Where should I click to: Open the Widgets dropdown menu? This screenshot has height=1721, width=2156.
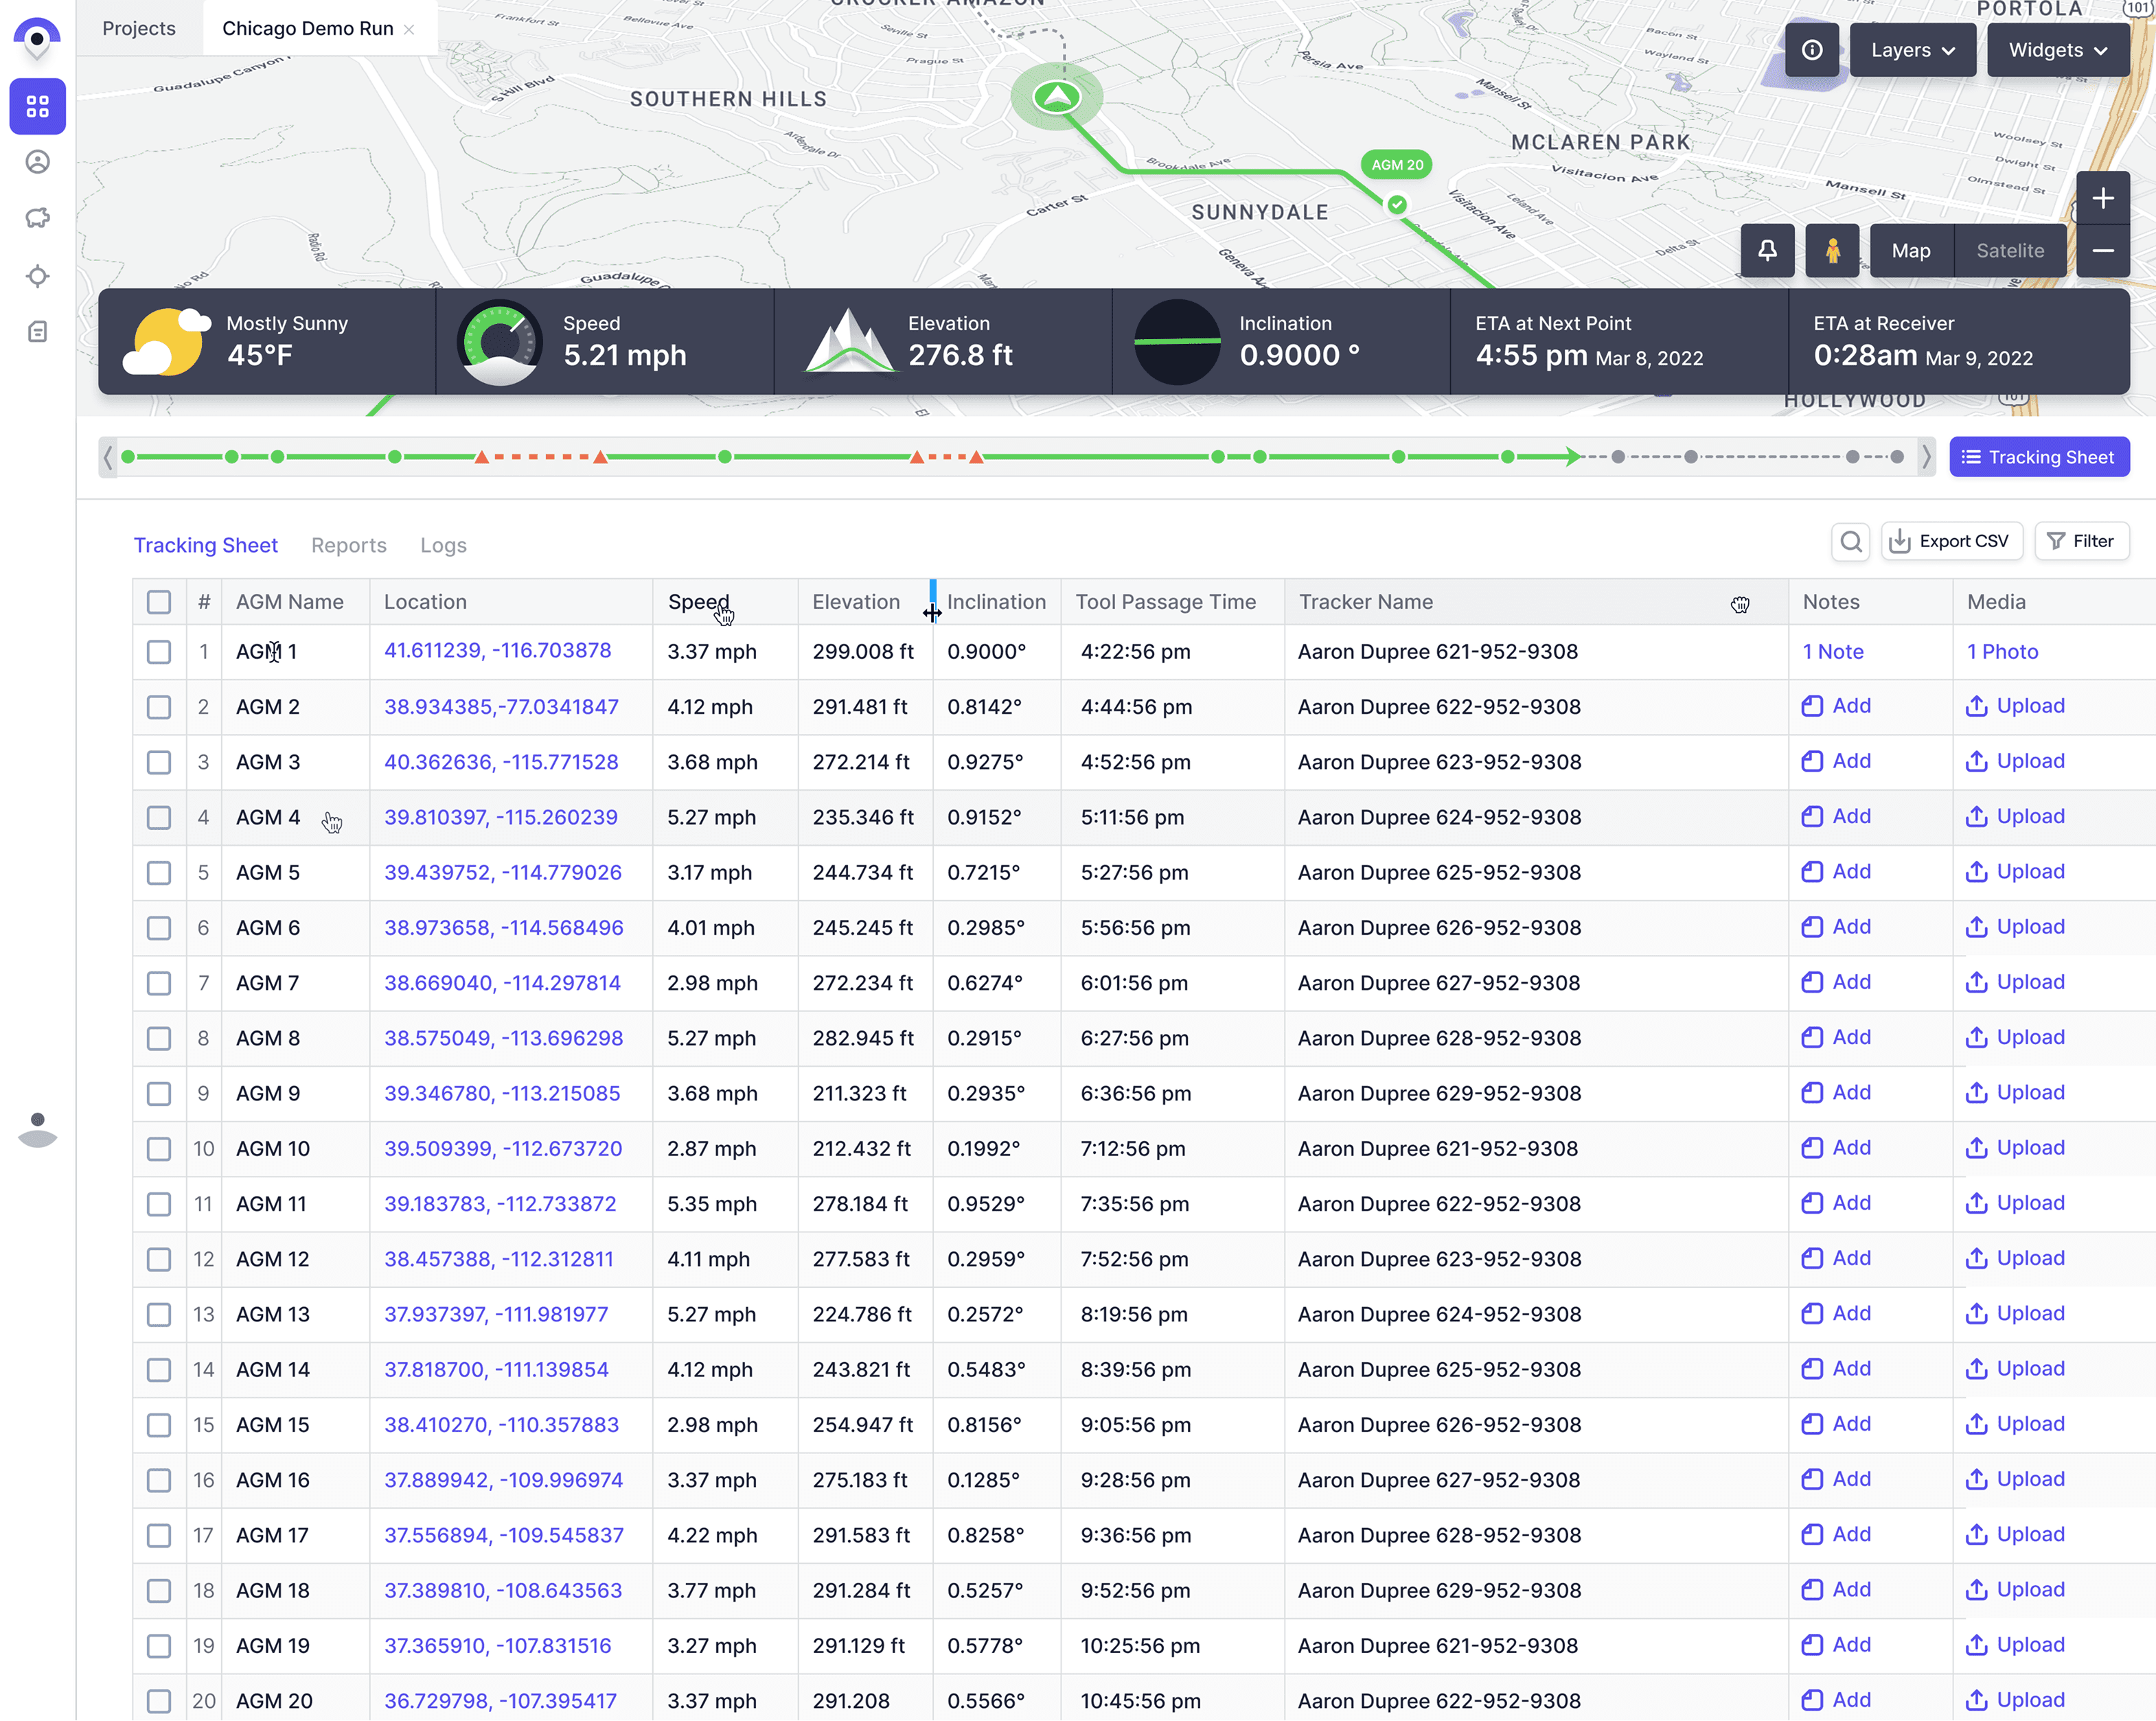click(x=2057, y=50)
